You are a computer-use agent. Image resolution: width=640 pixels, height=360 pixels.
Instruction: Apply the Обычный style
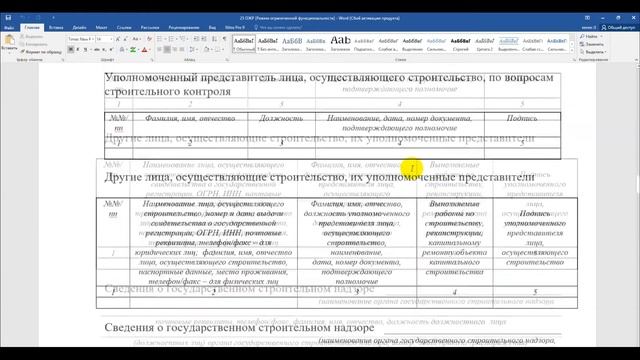click(244, 44)
